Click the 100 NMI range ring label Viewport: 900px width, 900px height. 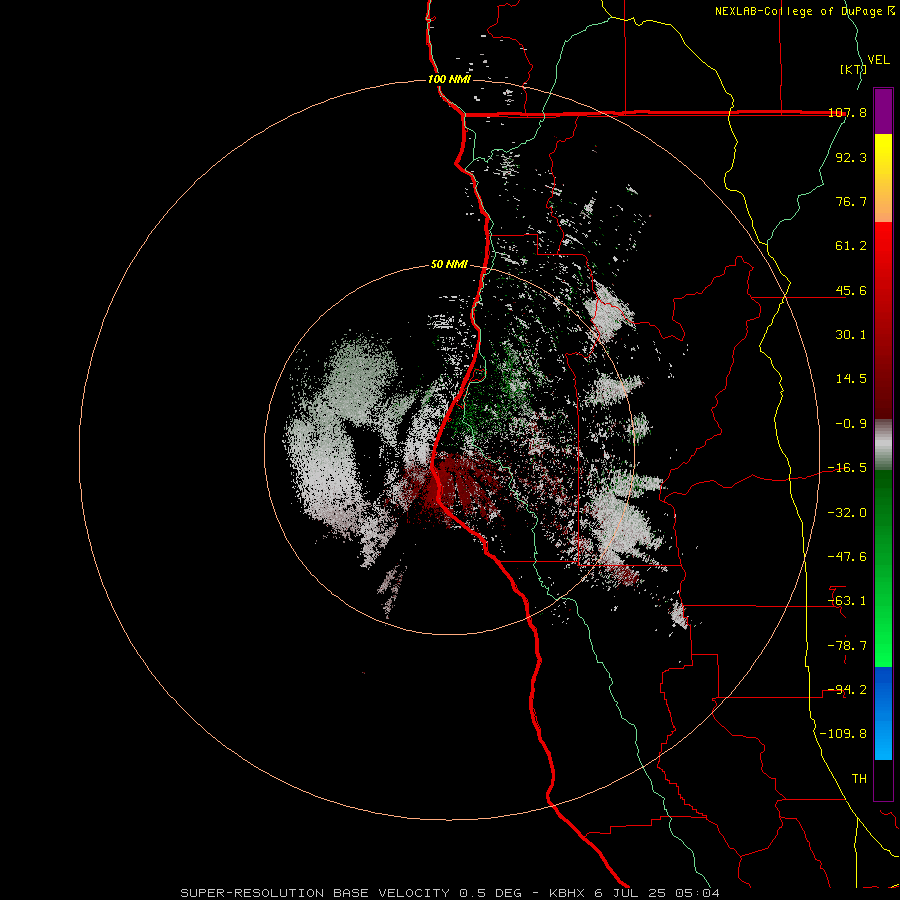[449, 79]
